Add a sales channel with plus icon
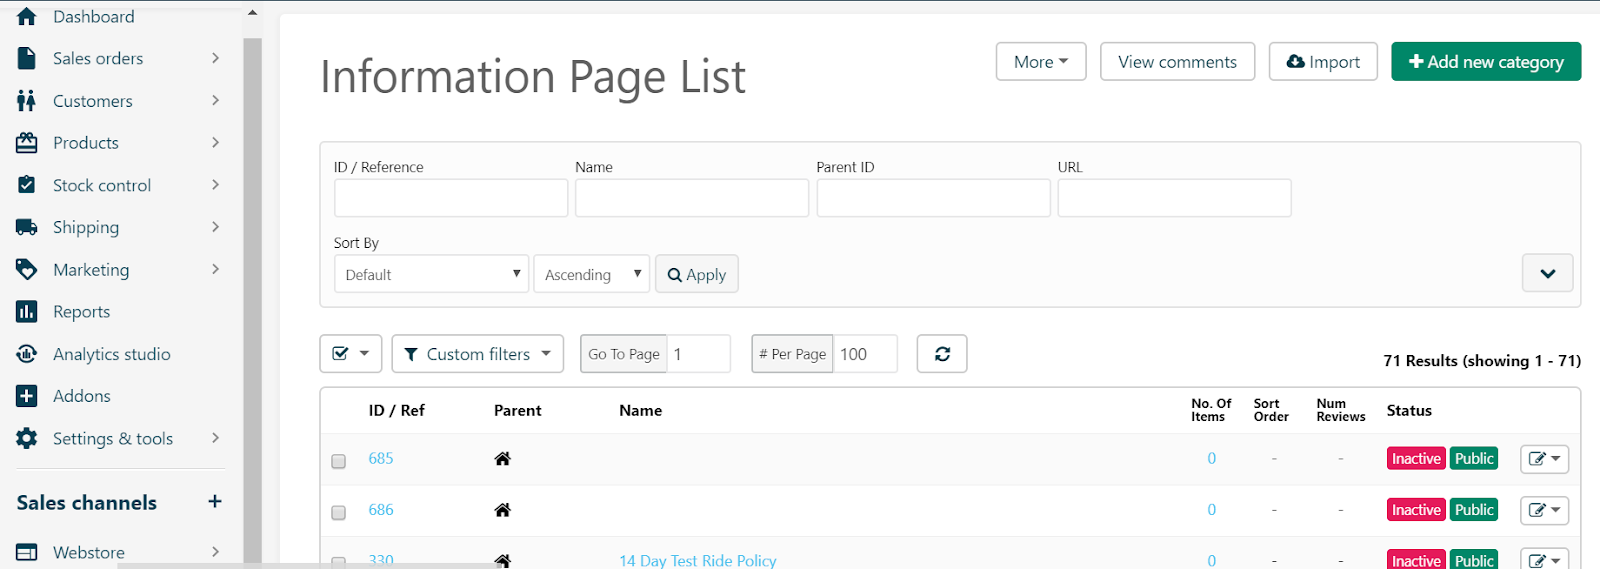The image size is (1600, 569). (214, 501)
